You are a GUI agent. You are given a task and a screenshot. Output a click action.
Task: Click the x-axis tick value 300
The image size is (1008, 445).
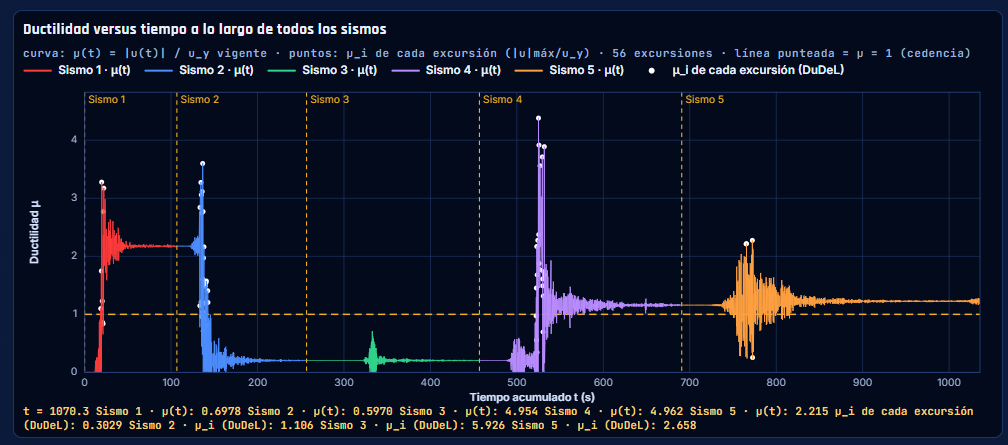343,382
